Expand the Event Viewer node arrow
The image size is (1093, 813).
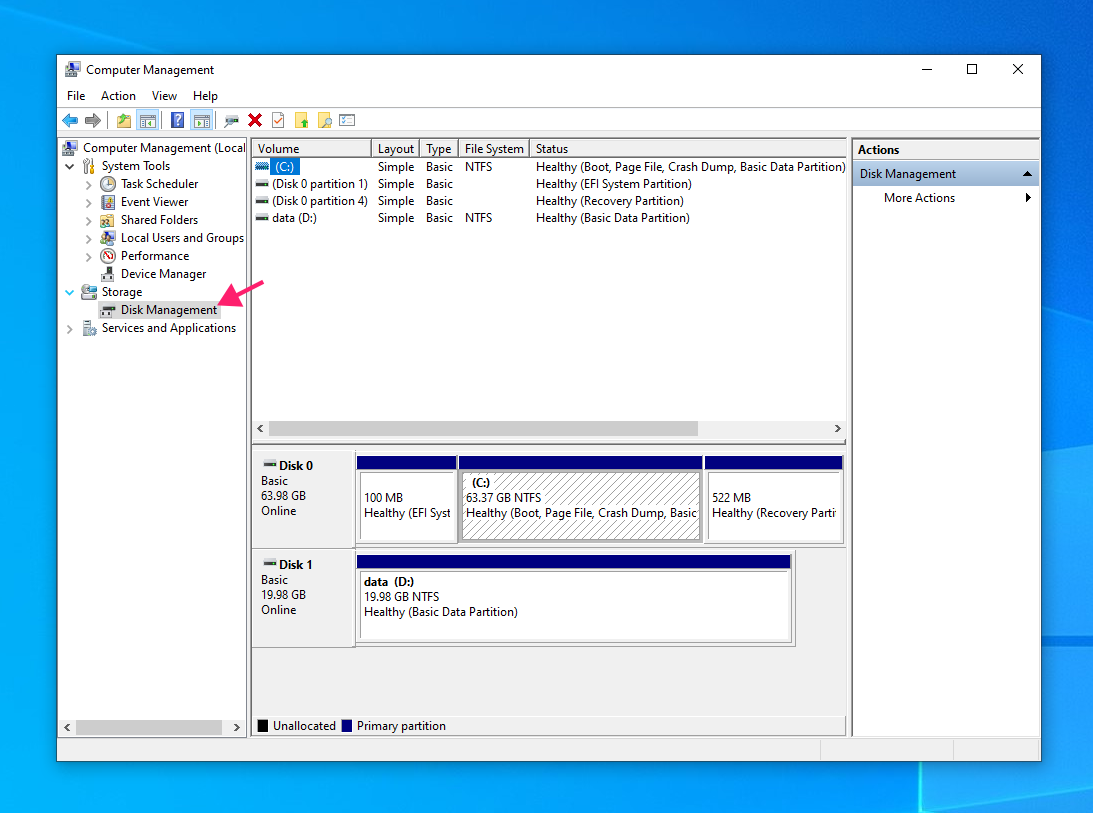89,203
